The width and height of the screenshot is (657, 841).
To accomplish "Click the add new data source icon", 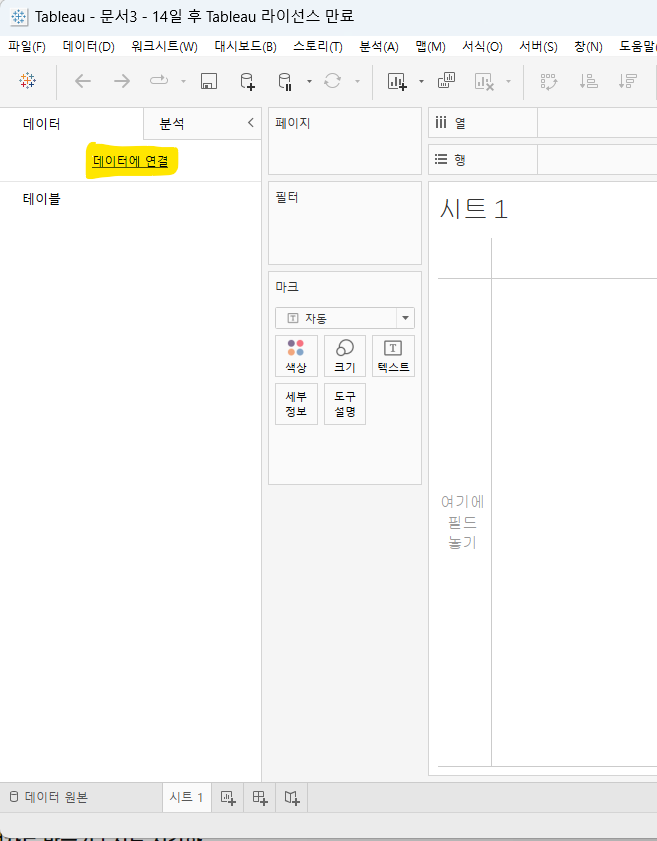I will [247, 82].
